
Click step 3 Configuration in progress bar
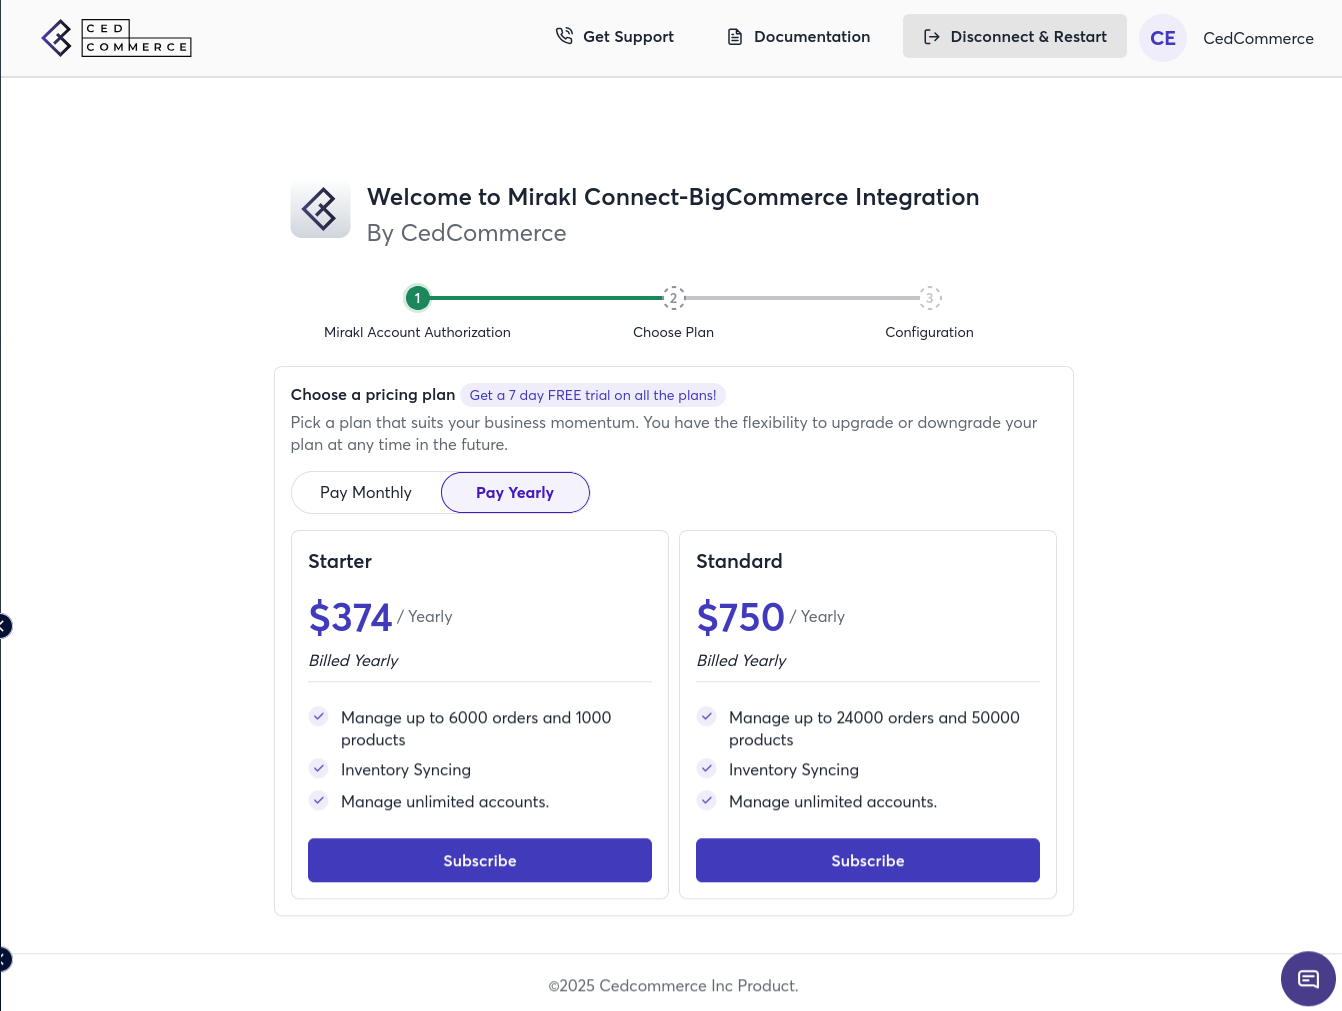[x=929, y=298]
